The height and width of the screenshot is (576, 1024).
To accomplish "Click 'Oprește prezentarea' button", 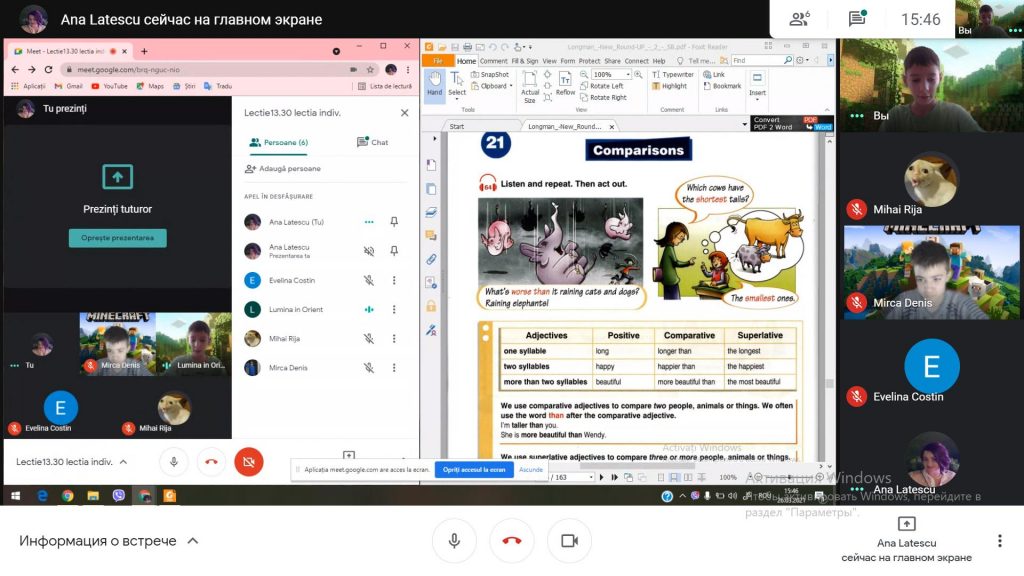I will click(117, 238).
